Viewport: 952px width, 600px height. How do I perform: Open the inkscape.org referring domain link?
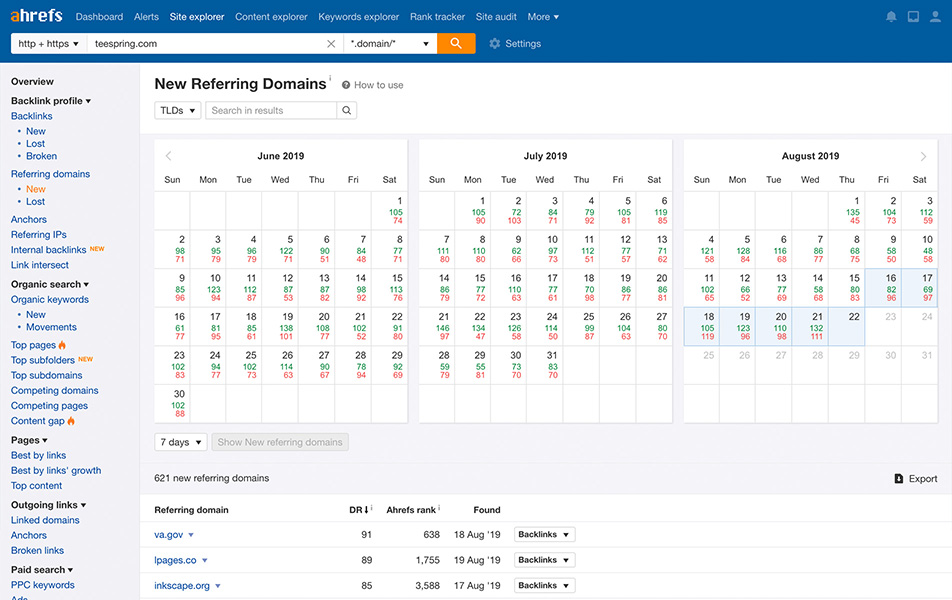[181, 586]
